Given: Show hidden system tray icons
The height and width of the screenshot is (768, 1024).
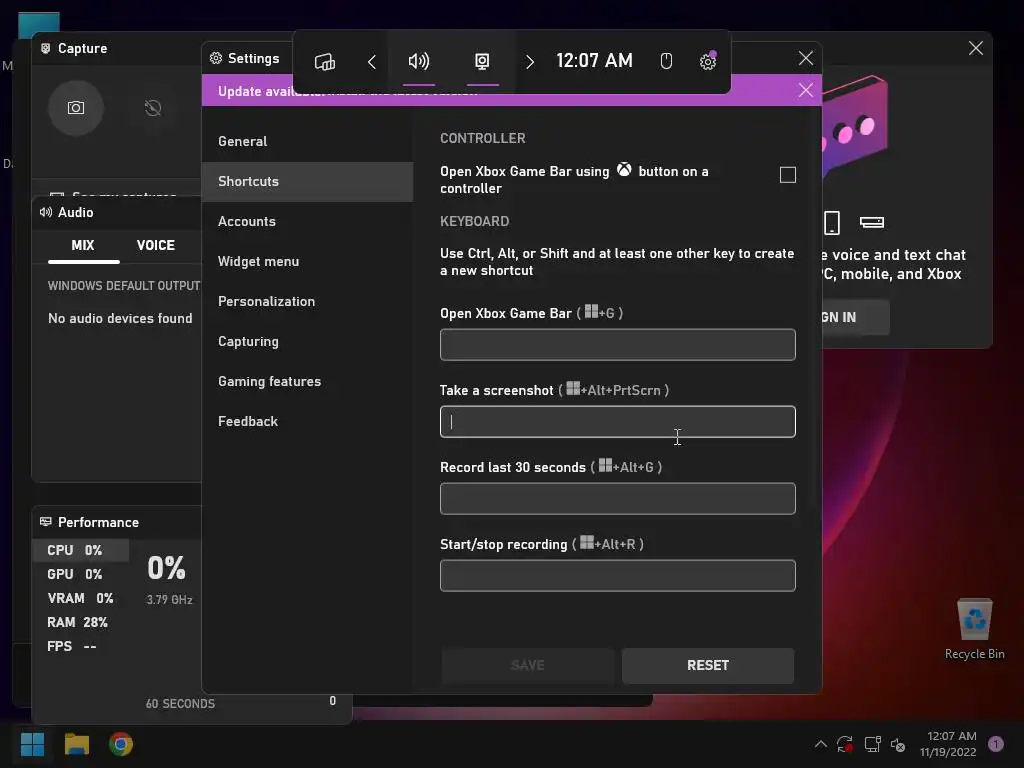Looking at the screenshot, I should tap(821, 744).
